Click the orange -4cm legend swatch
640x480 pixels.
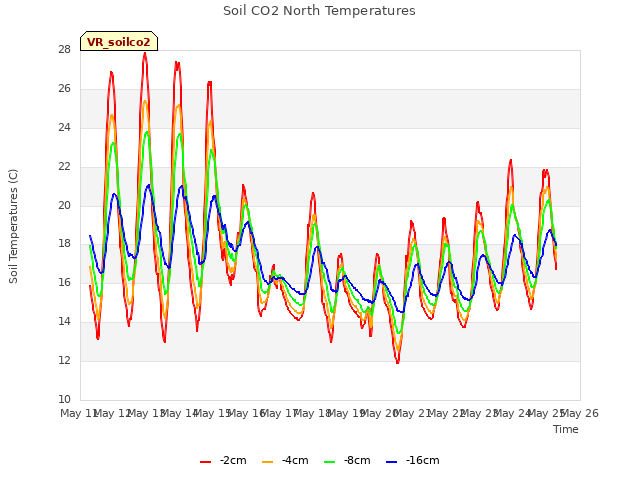(267, 462)
